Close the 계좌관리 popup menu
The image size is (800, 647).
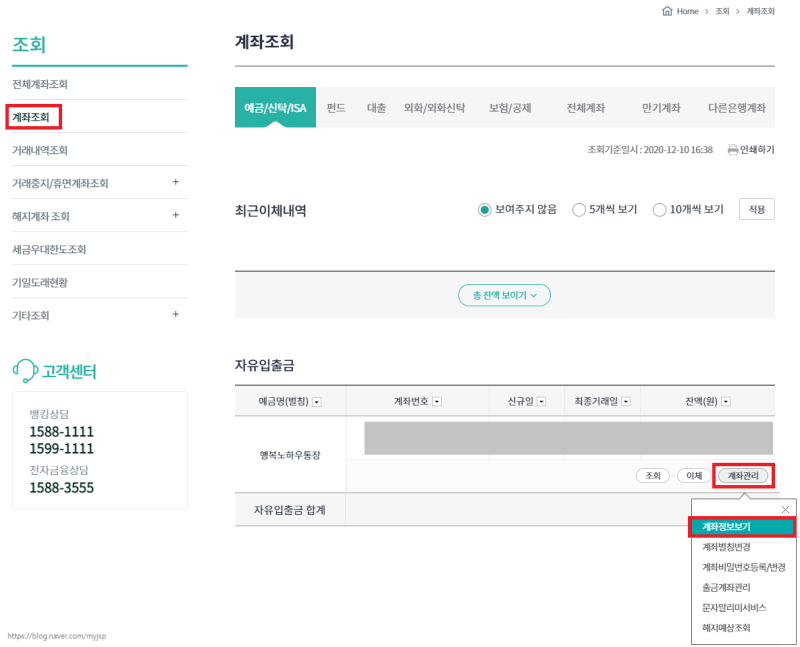pos(786,509)
